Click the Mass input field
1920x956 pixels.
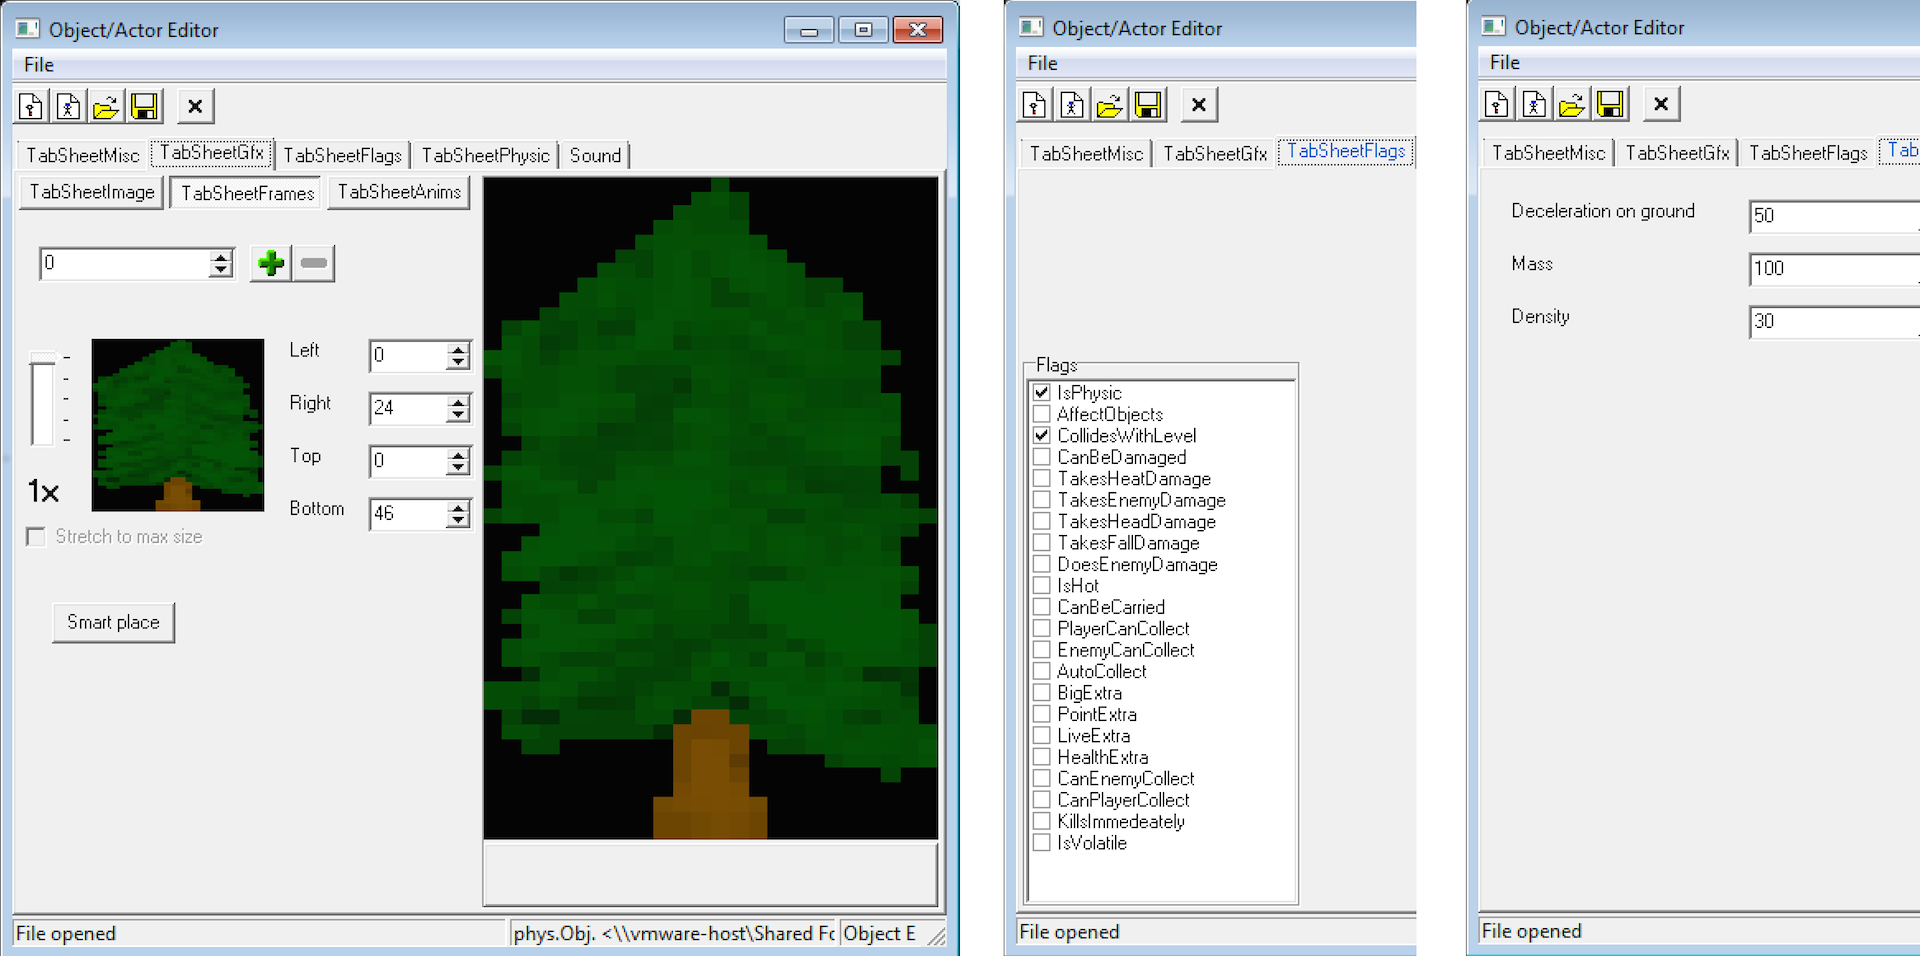click(x=1832, y=268)
